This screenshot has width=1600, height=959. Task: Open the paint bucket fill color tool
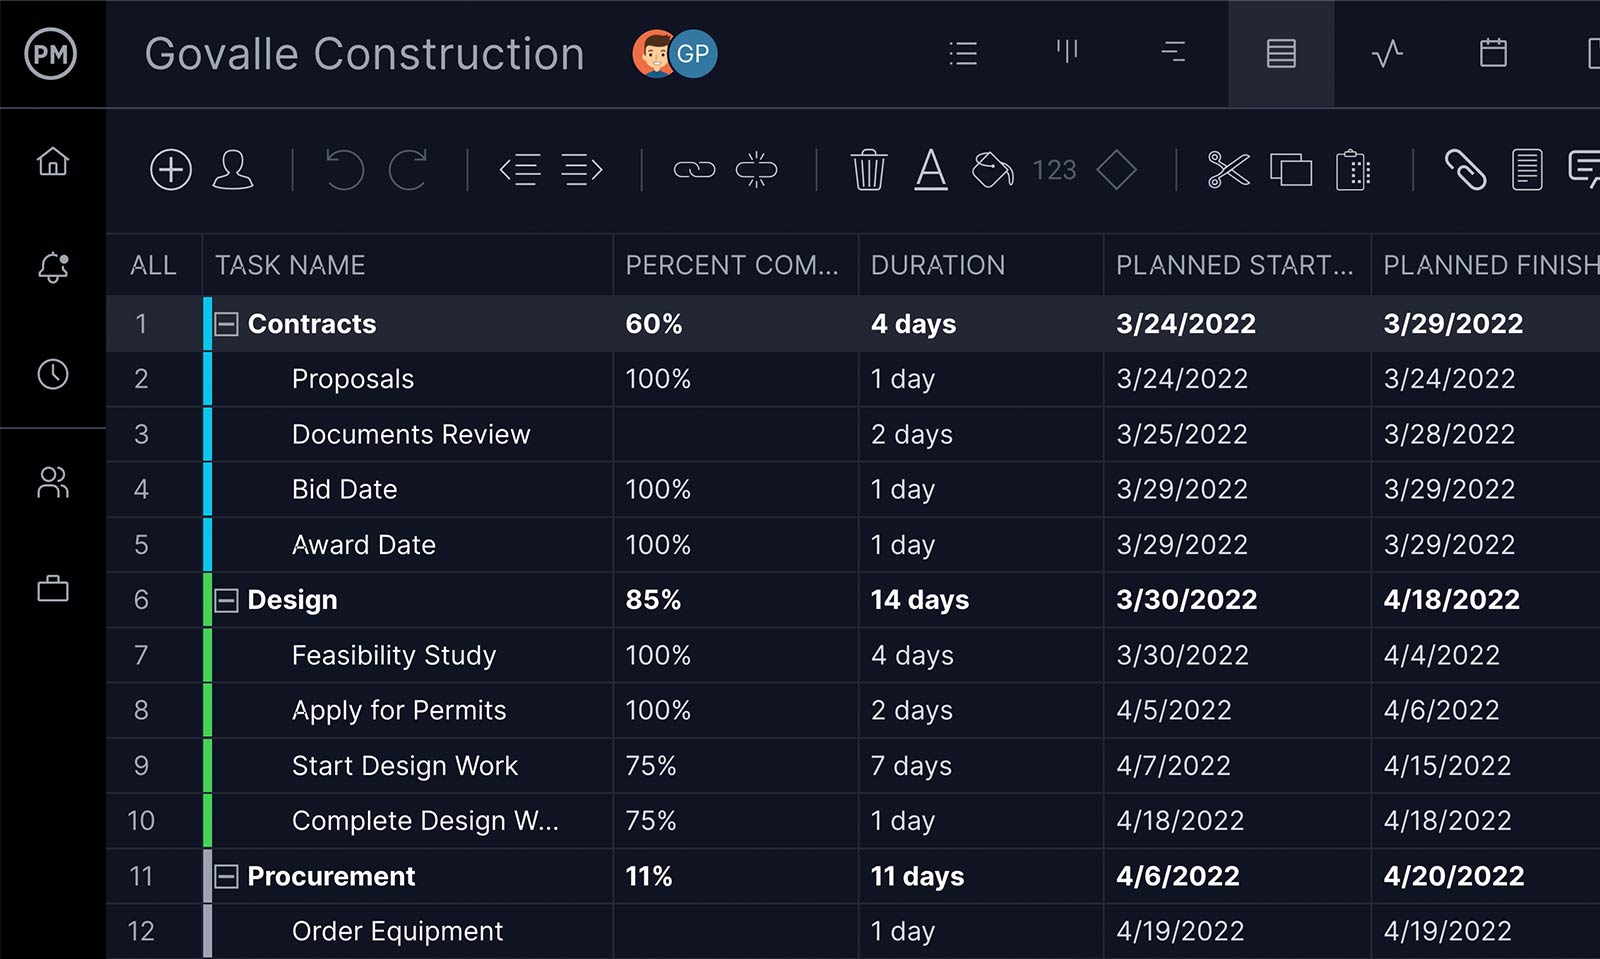[x=992, y=170]
